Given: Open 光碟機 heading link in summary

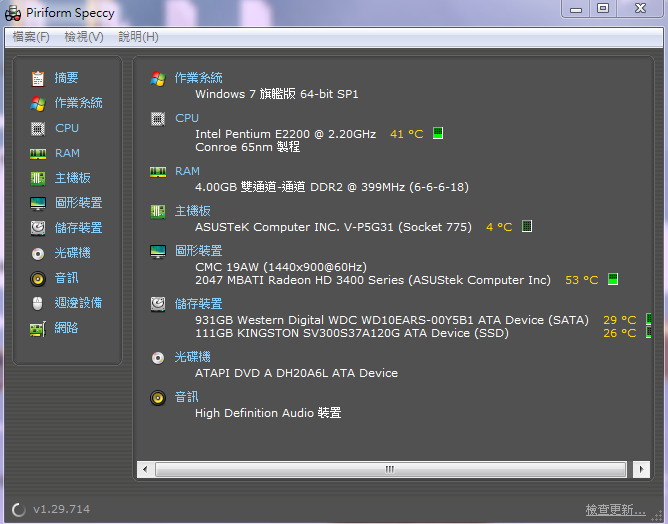Looking at the screenshot, I should coord(193,357).
